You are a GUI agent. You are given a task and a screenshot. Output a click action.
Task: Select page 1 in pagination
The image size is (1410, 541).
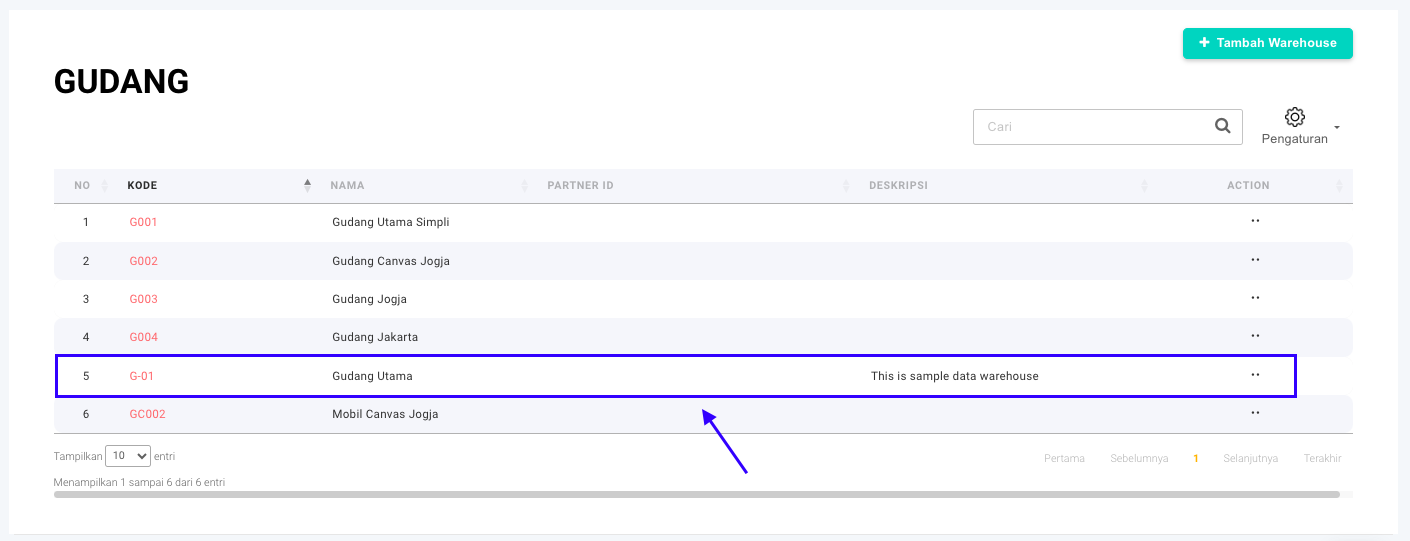[x=1195, y=459]
